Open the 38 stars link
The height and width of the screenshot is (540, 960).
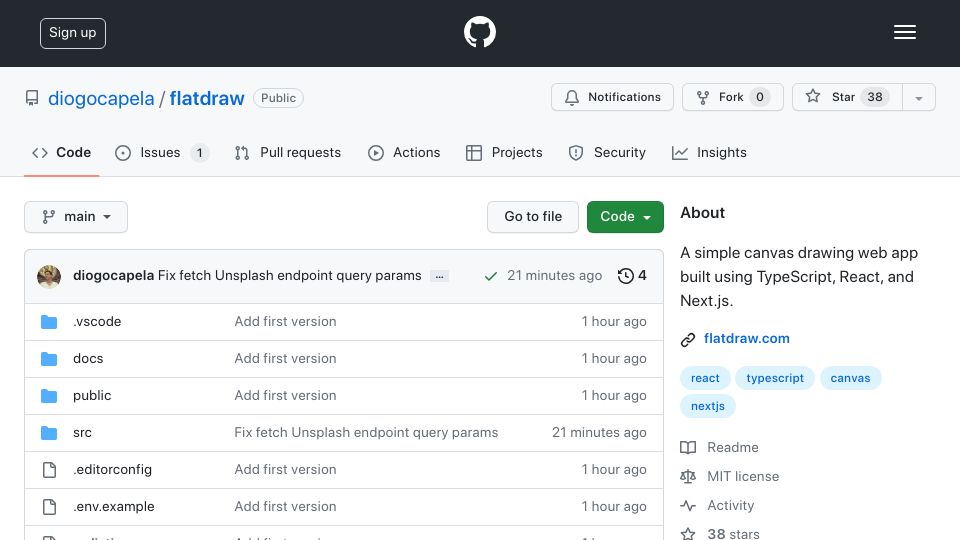pyautogui.click(x=733, y=533)
